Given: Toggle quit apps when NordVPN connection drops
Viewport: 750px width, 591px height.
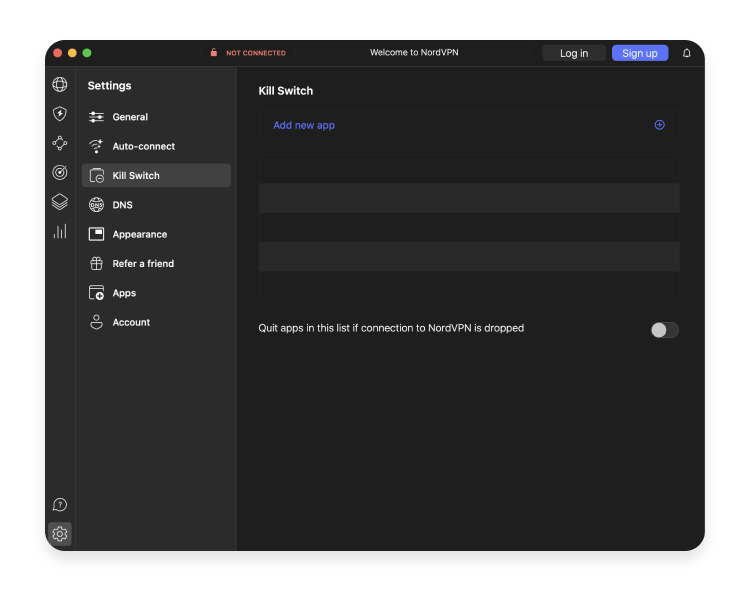Looking at the screenshot, I should coord(664,330).
